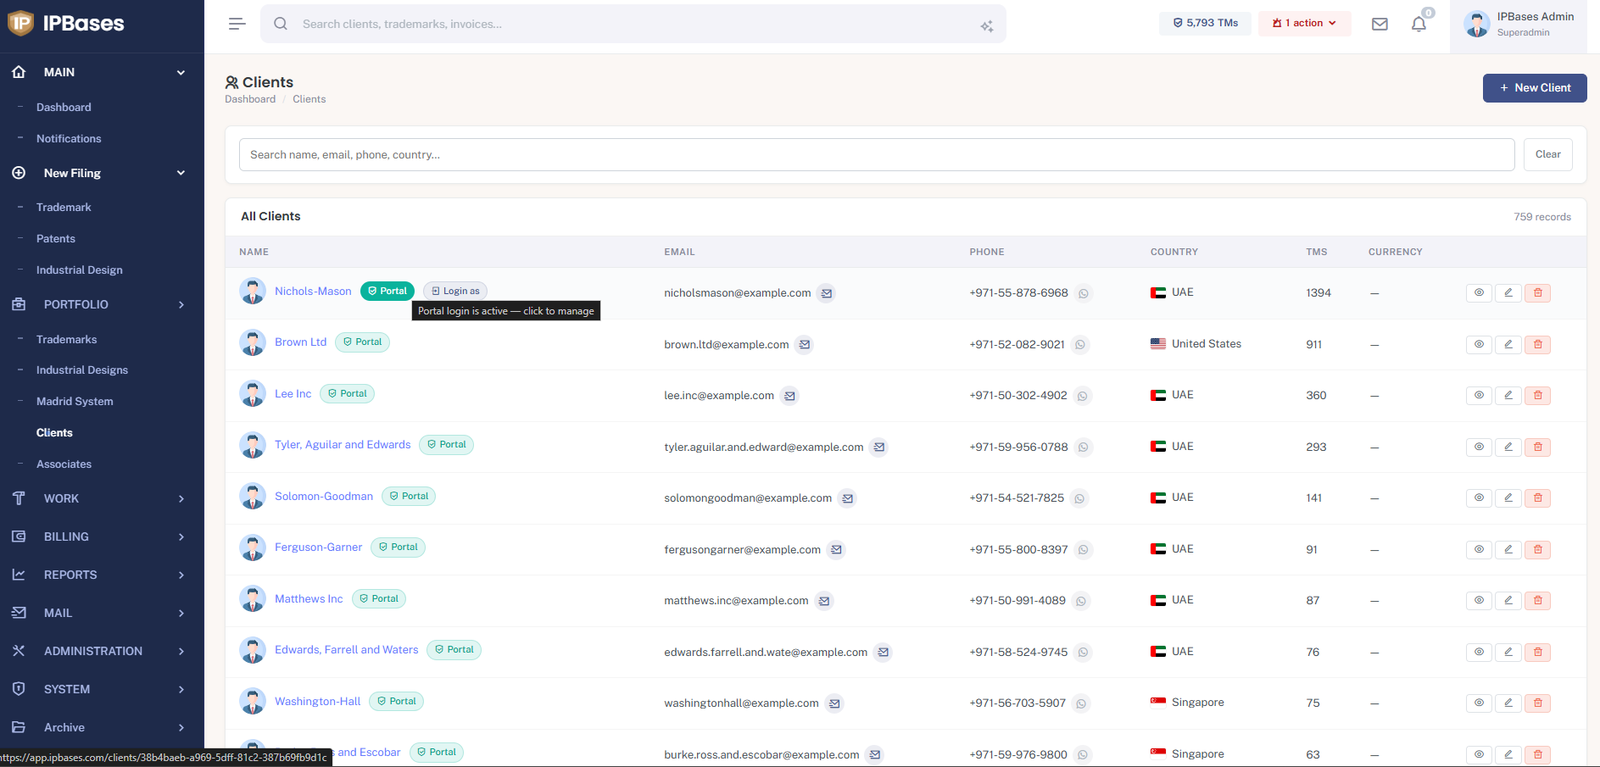The height and width of the screenshot is (767, 1600).
Task: Delete the Washington-Hall client
Action: click(1538, 703)
